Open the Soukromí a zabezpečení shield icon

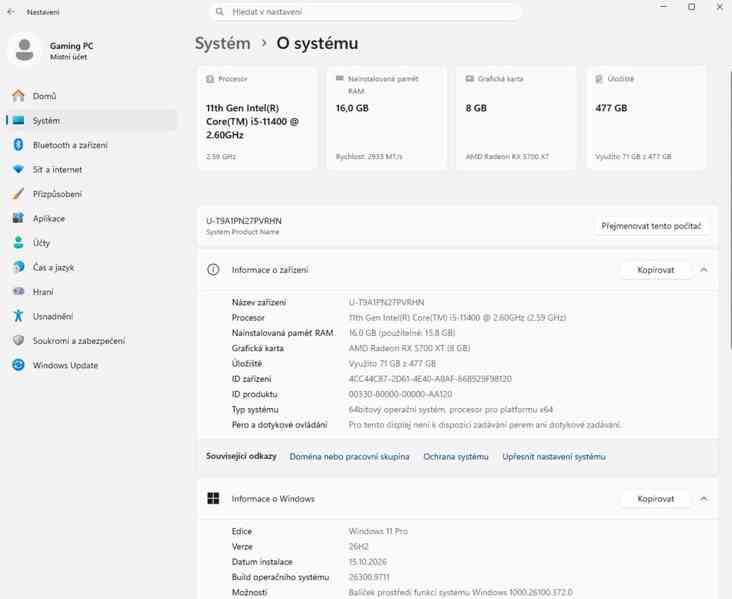pyautogui.click(x=18, y=340)
